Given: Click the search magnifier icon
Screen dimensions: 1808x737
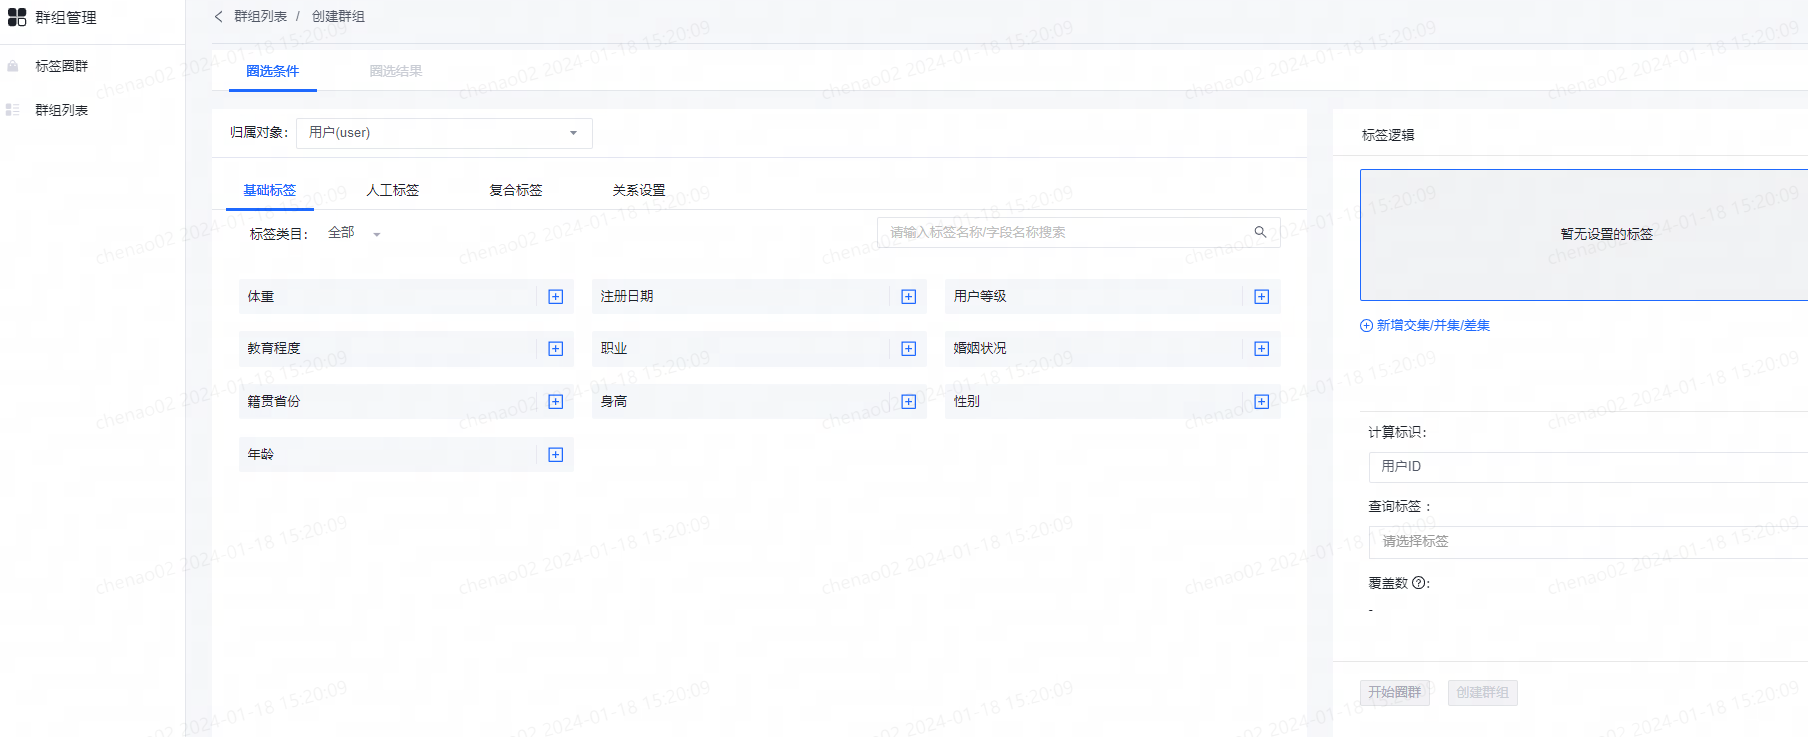Looking at the screenshot, I should (1260, 232).
